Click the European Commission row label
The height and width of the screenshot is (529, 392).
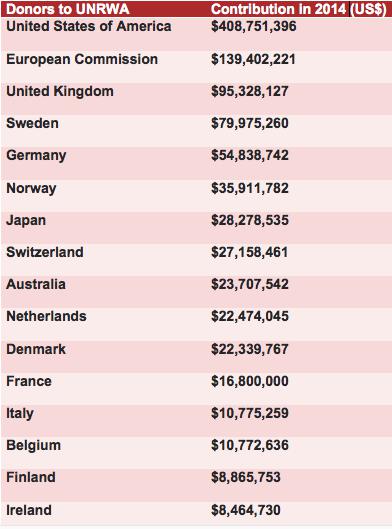[x=82, y=59]
